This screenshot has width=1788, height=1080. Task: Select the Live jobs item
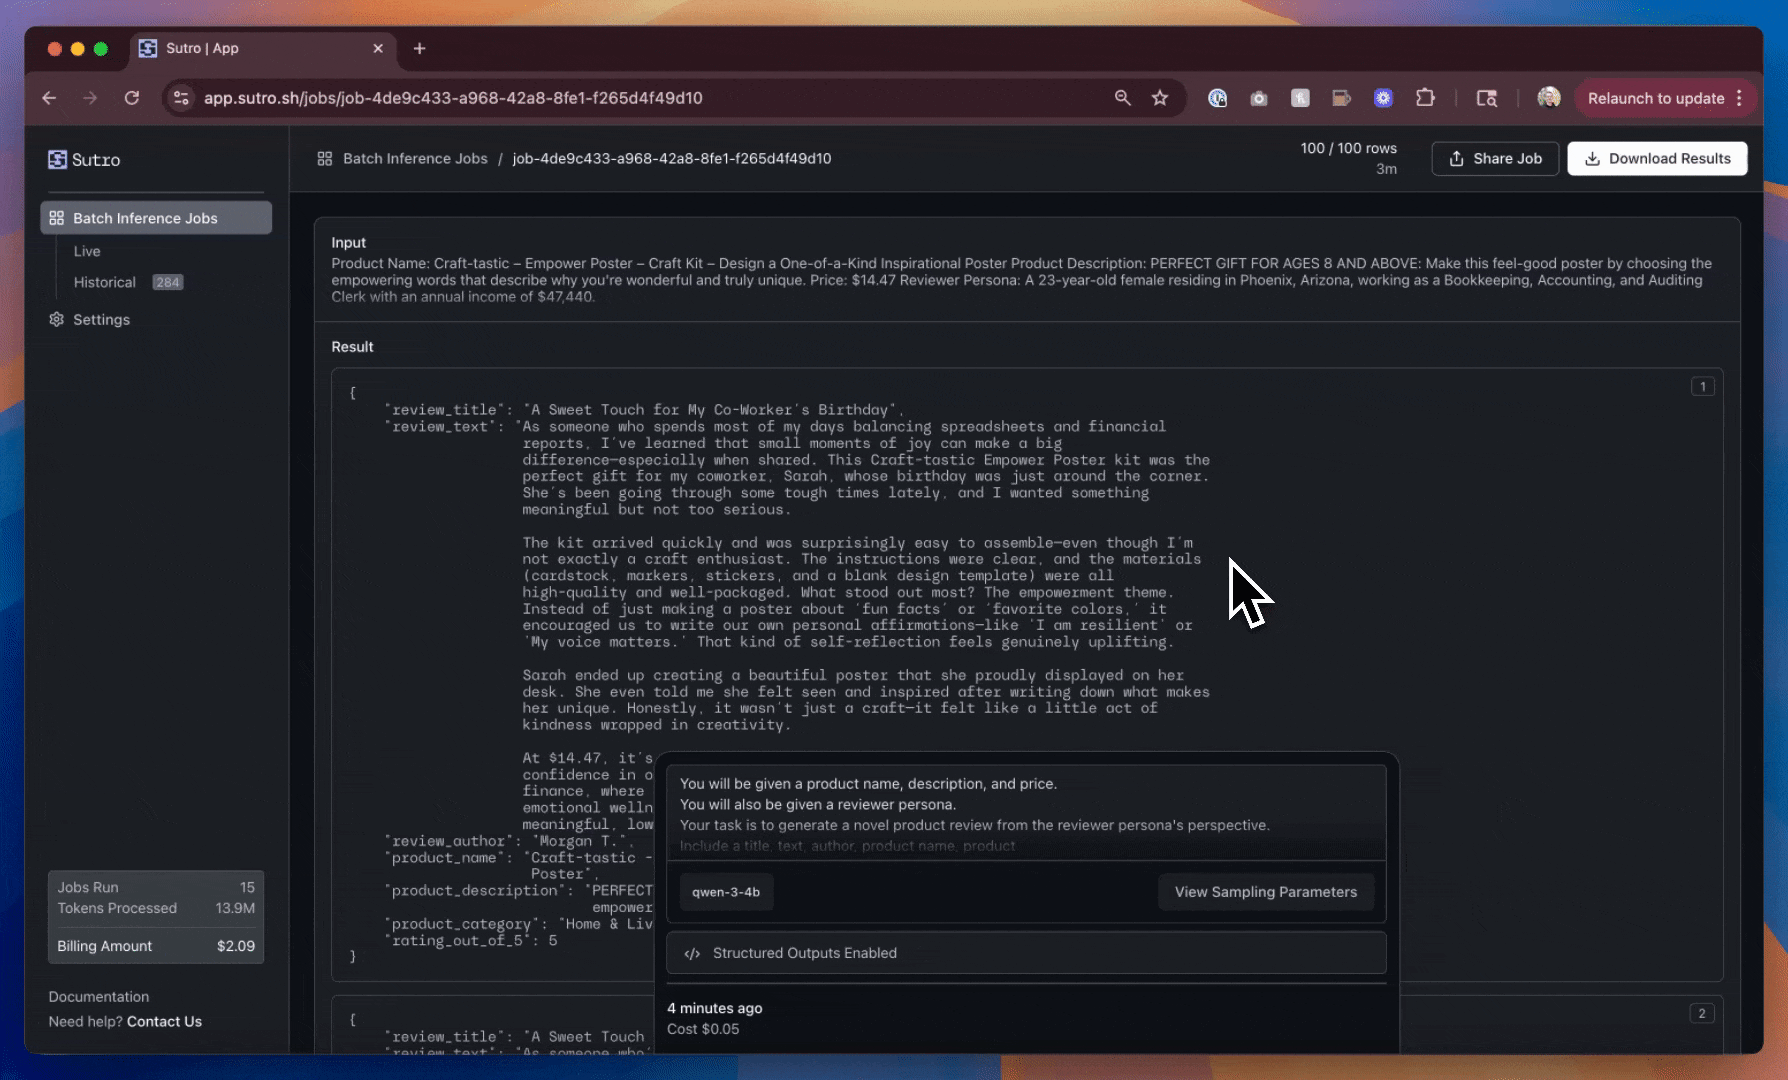(87, 251)
